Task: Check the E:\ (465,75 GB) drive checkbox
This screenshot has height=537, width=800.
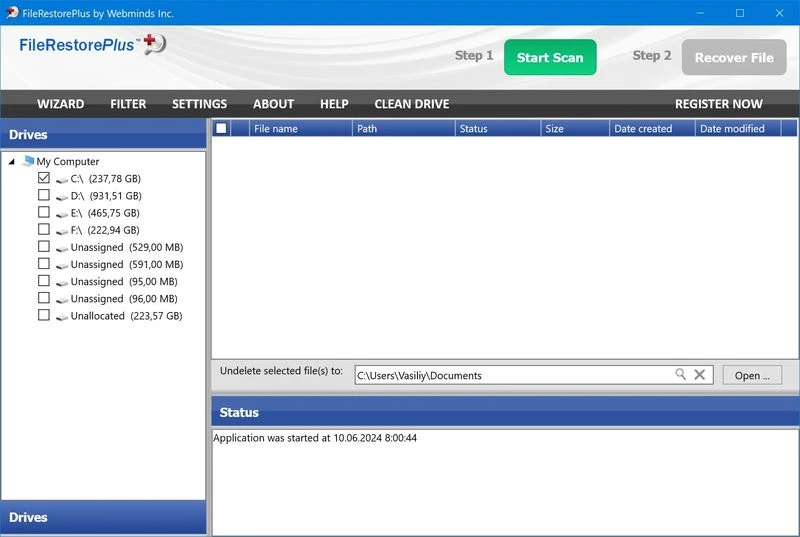Action: (x=44, y=213)
